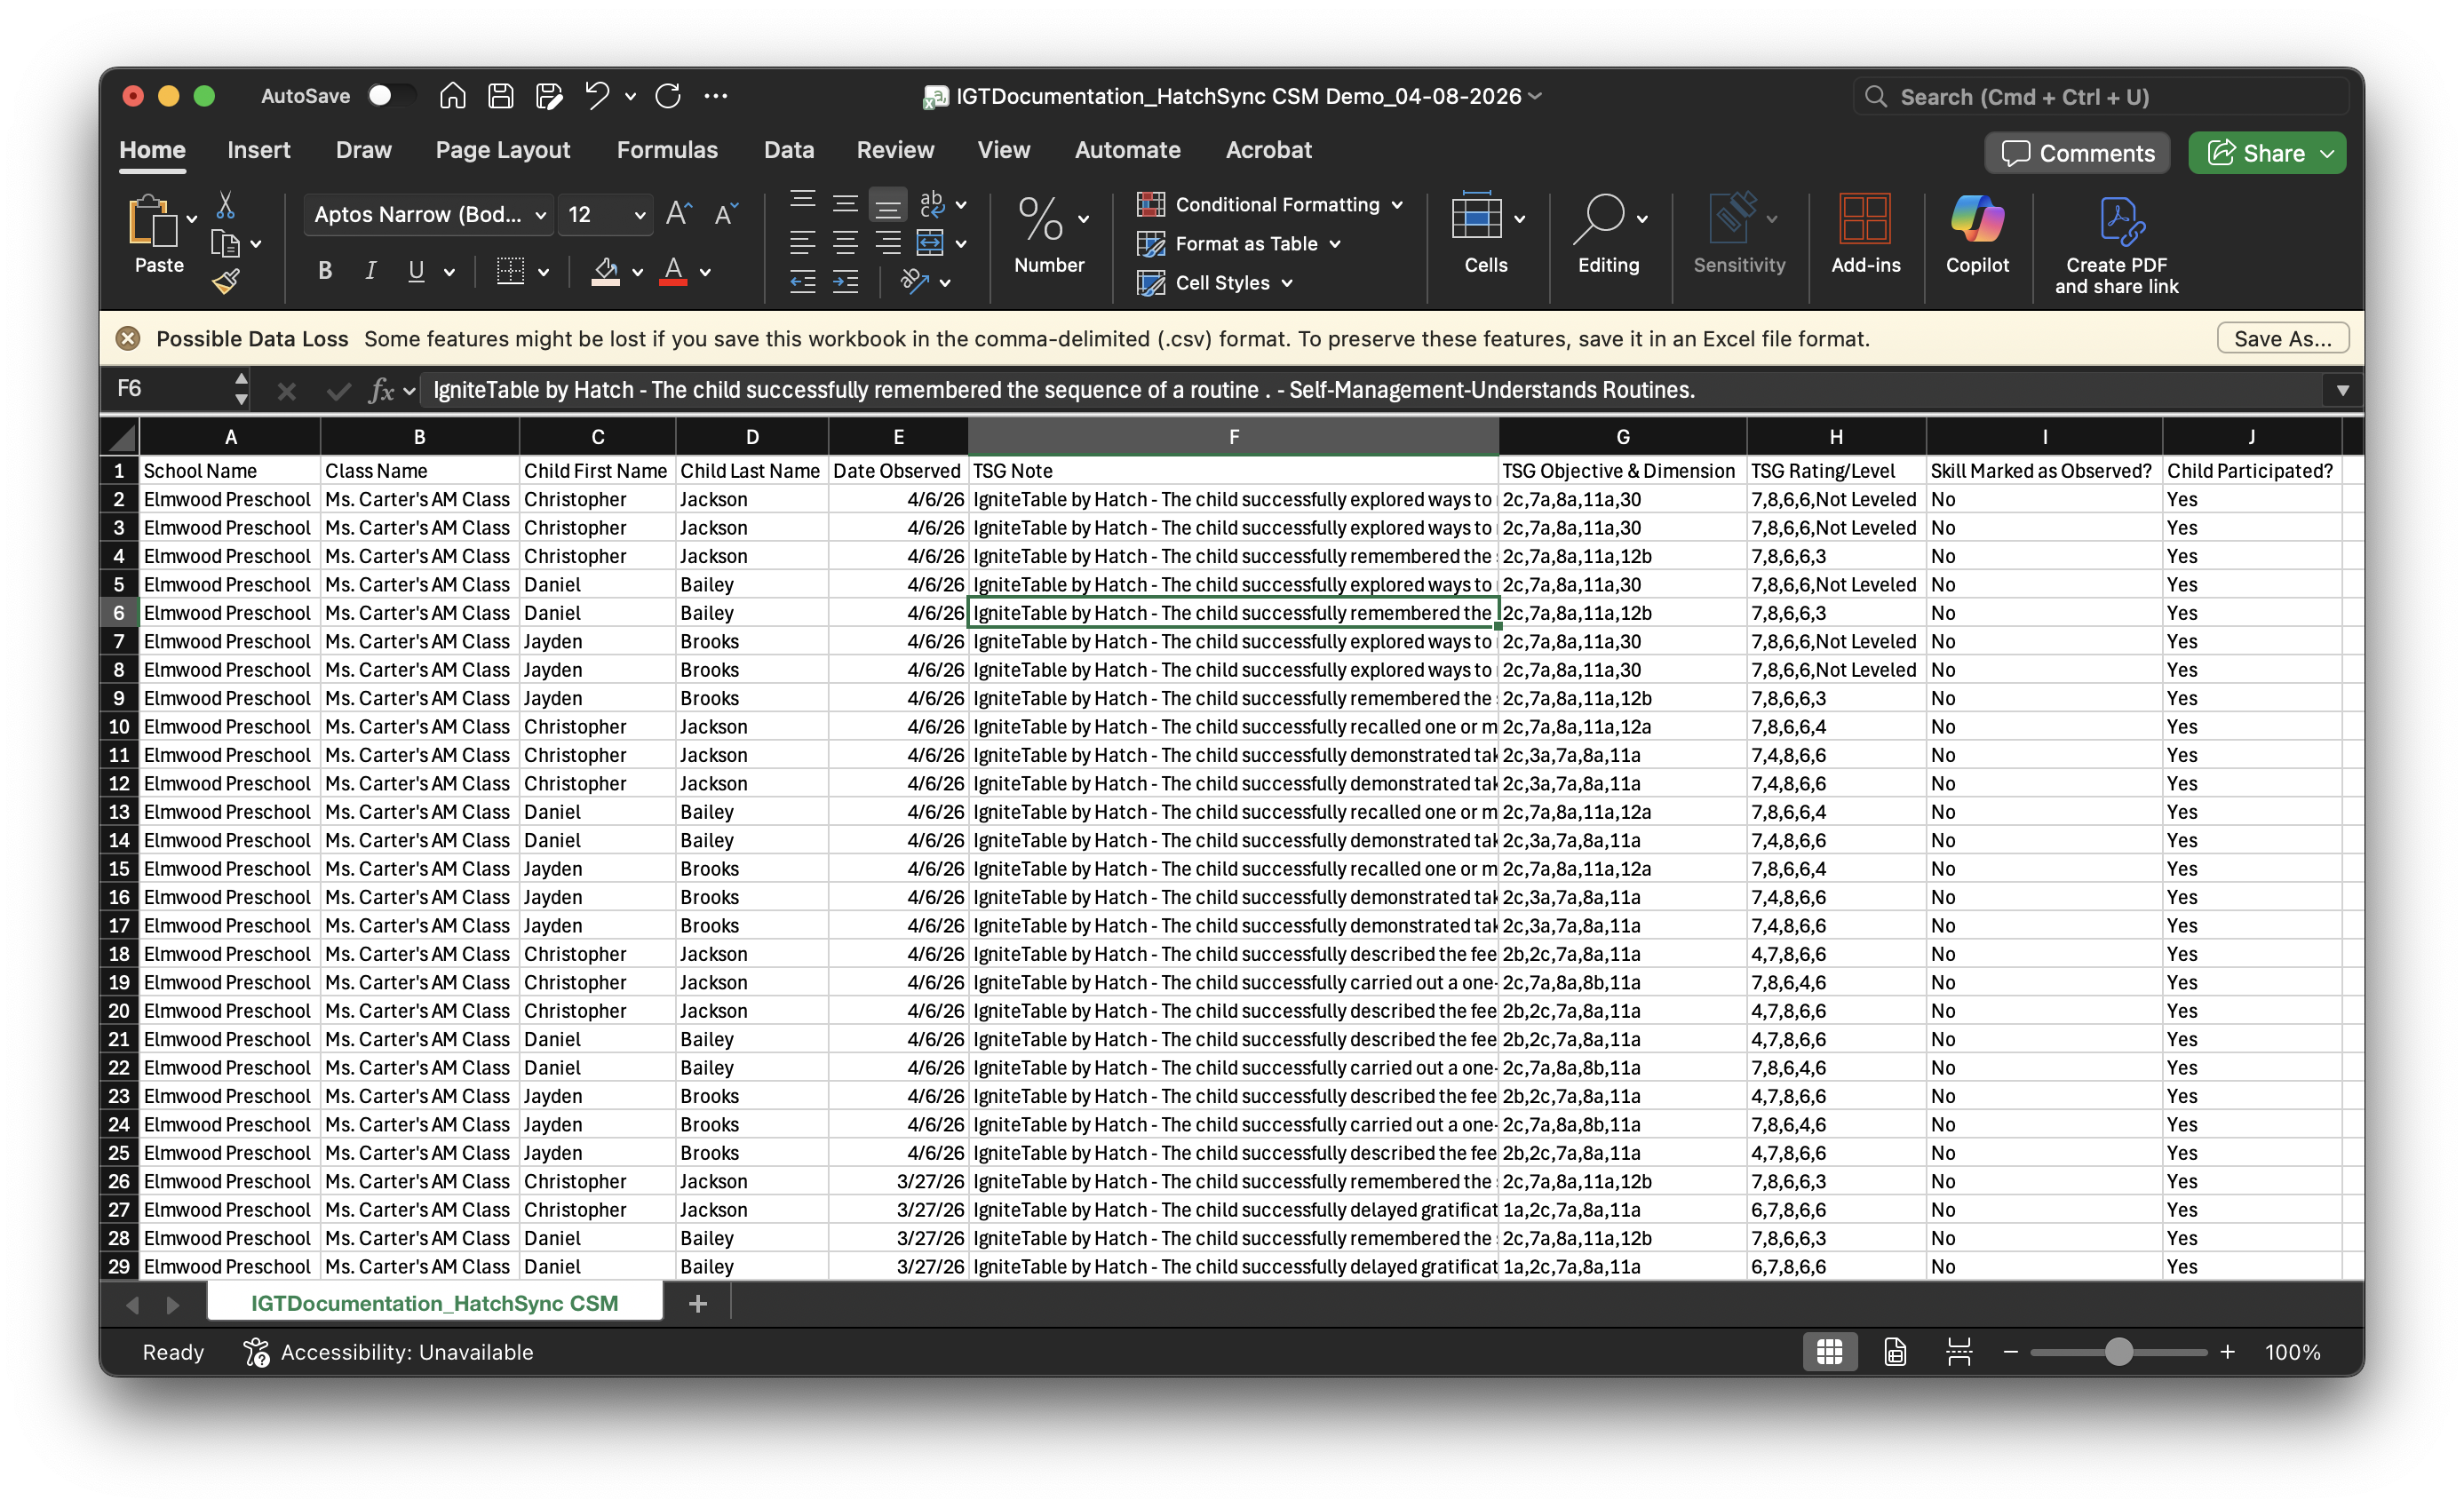Click the red Font Color swatch
The width and height of the screenshot is (2464, 1508).
point(674,271)
